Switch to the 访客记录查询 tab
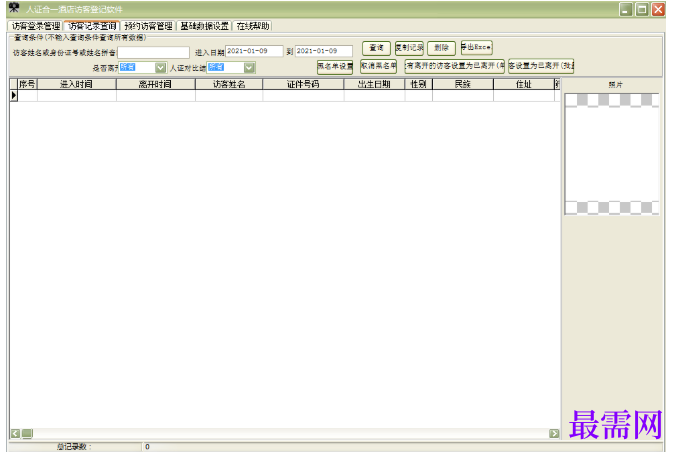The width and height of the screenshot is (681, 456). [92, 26]
